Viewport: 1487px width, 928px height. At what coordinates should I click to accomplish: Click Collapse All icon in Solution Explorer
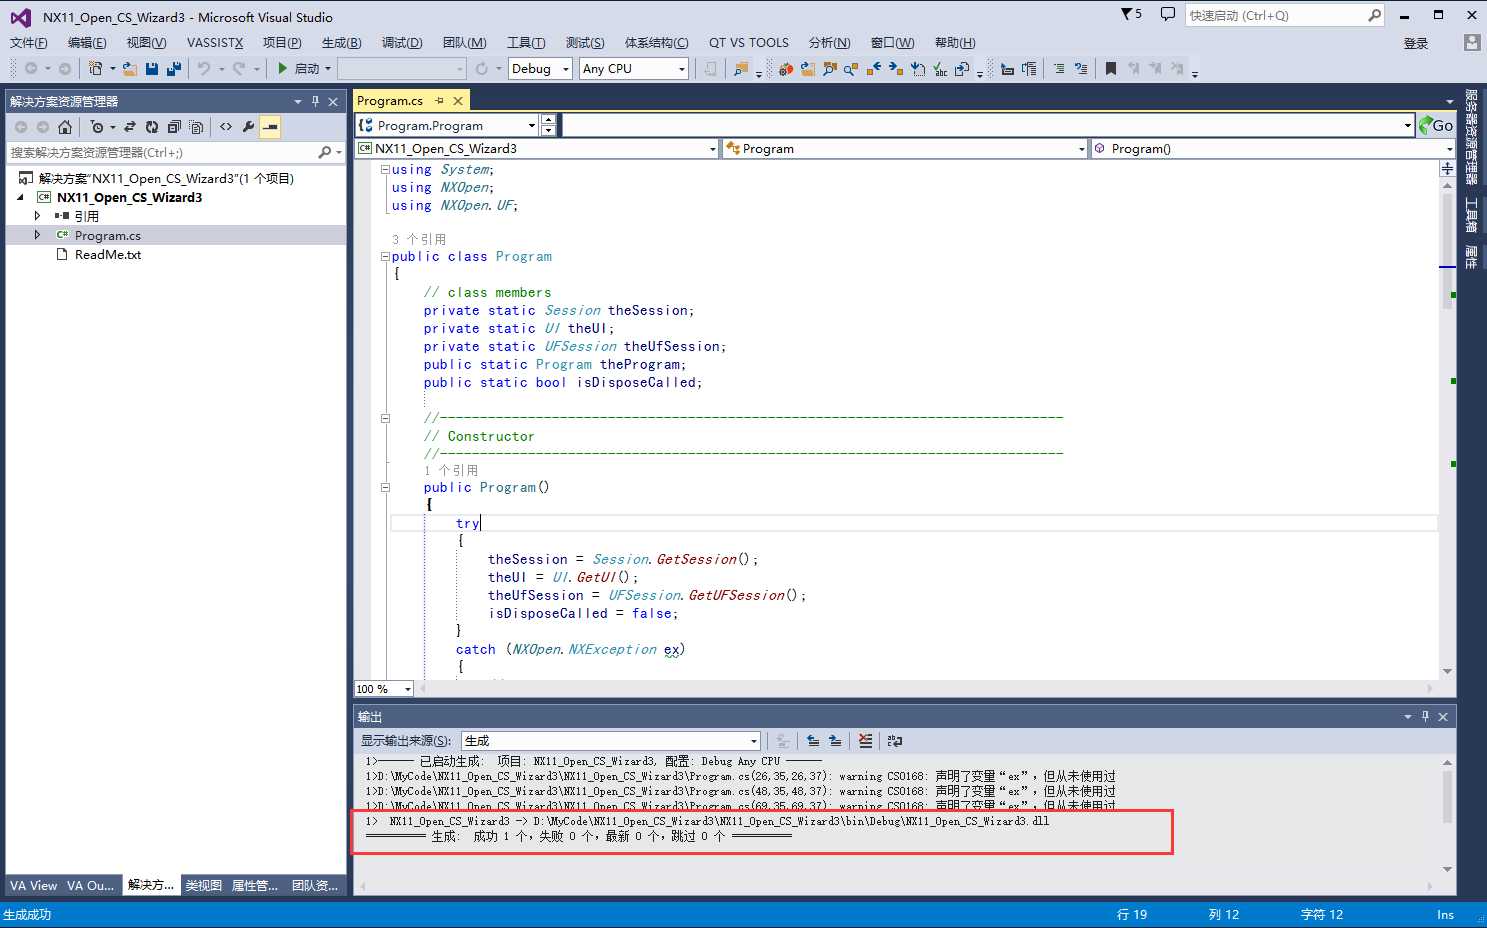point(174,127)
